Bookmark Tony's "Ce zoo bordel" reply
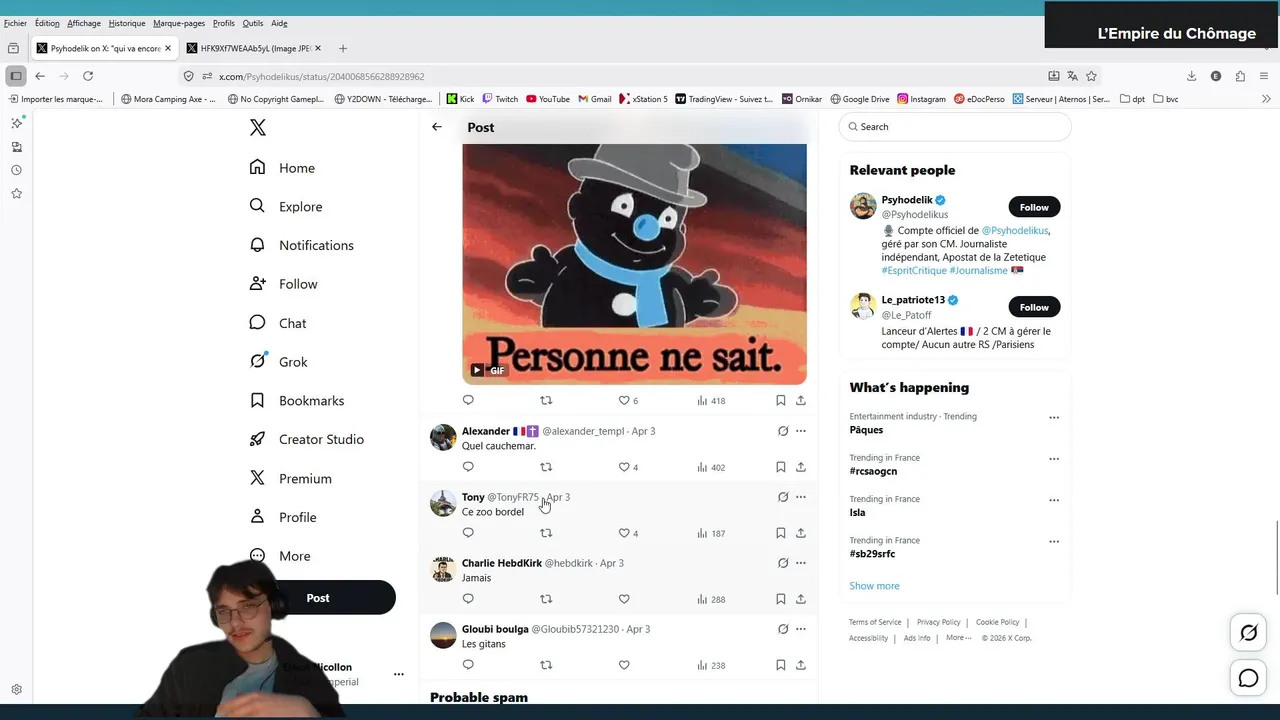This screenshot has width=1280, height=720. click(x=781, y=533)
